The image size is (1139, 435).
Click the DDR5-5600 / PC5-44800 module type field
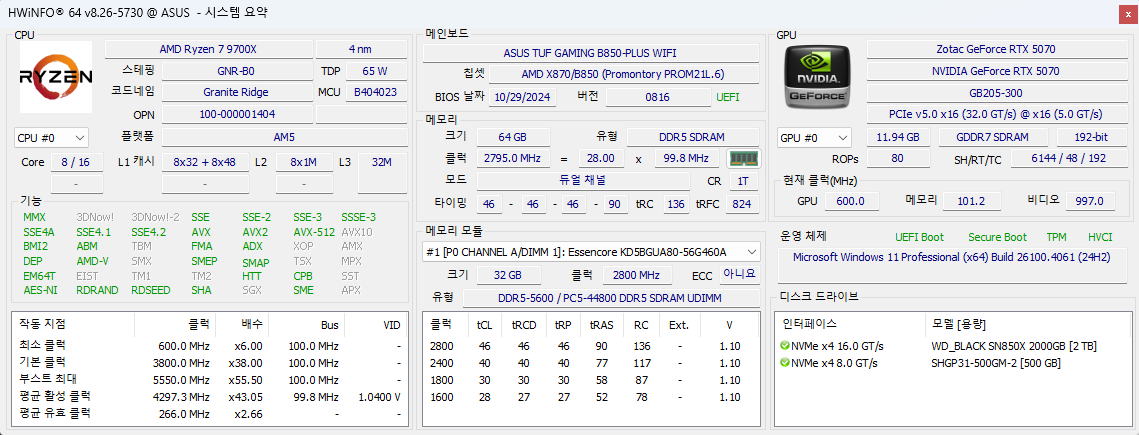[x=611, y=298]
